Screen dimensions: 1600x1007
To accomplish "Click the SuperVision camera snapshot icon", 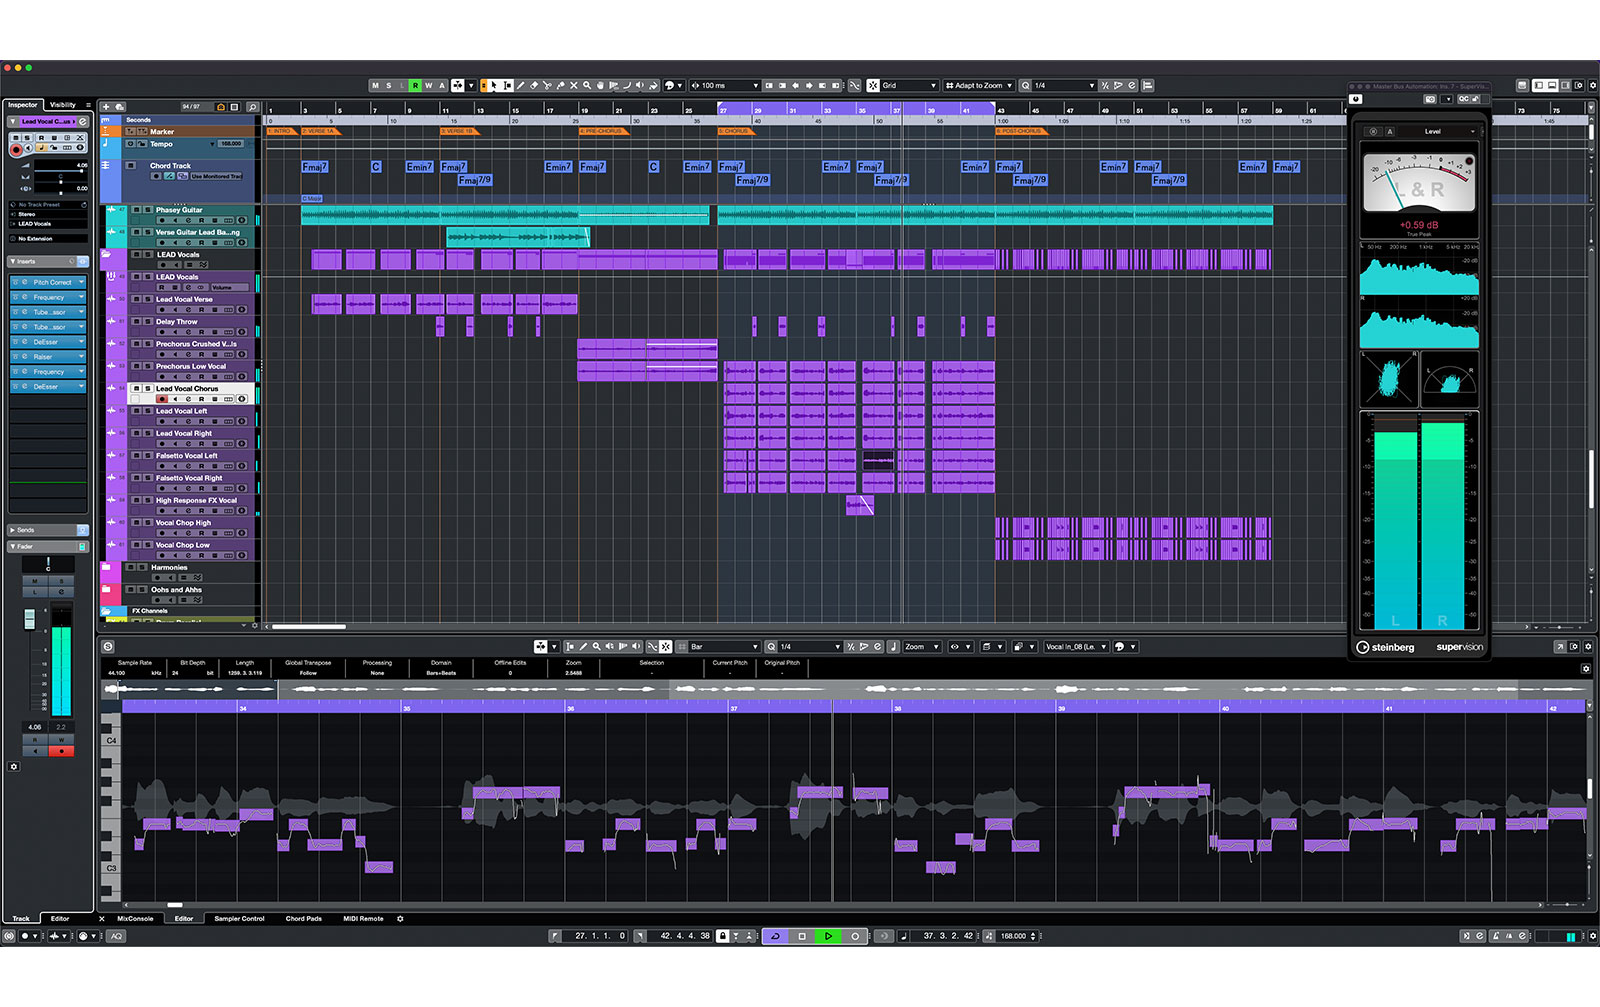I will pyautogui.click(x=1430, y=99).
